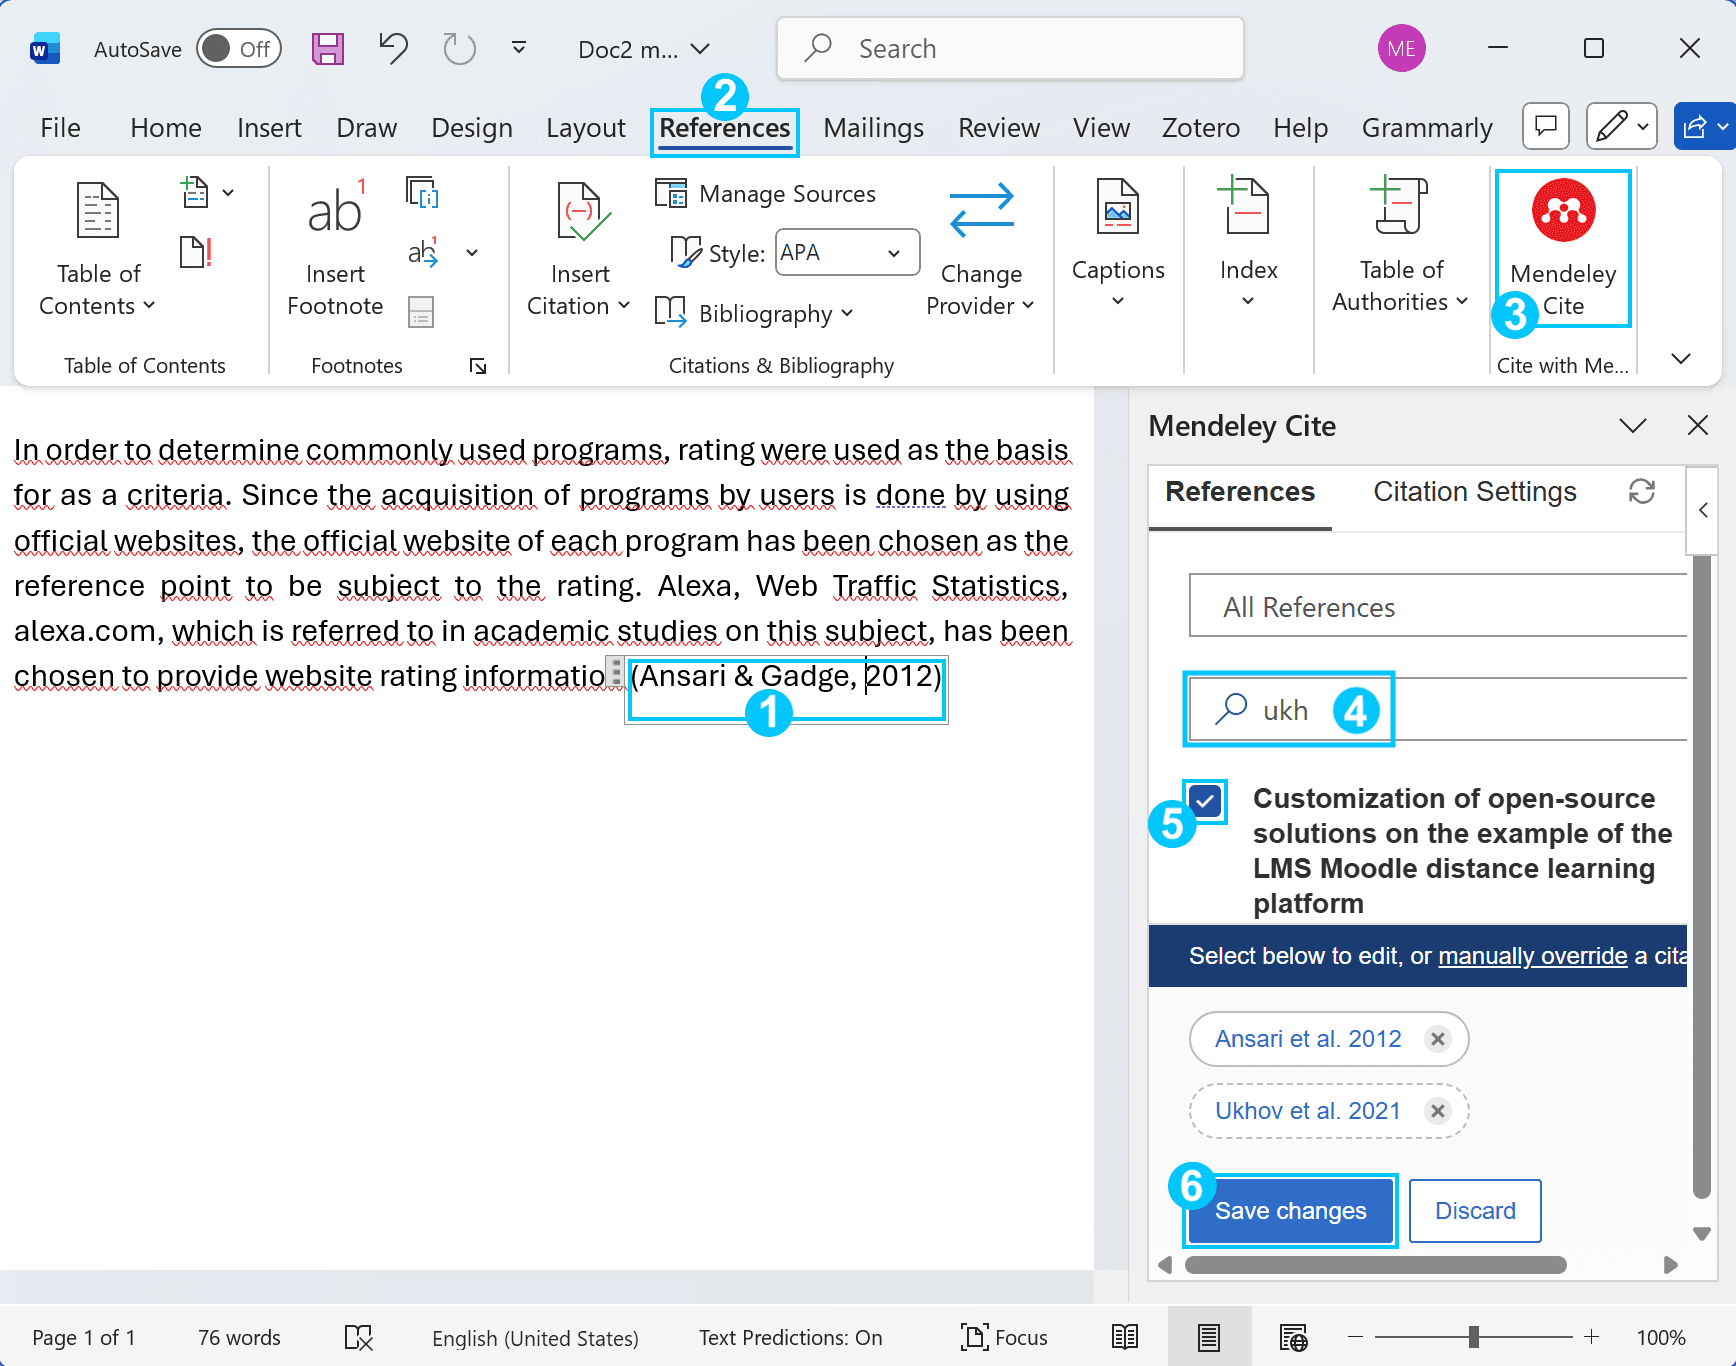Open the Bibliography dropdown
1736x1366 pixels.
[754, 313]
